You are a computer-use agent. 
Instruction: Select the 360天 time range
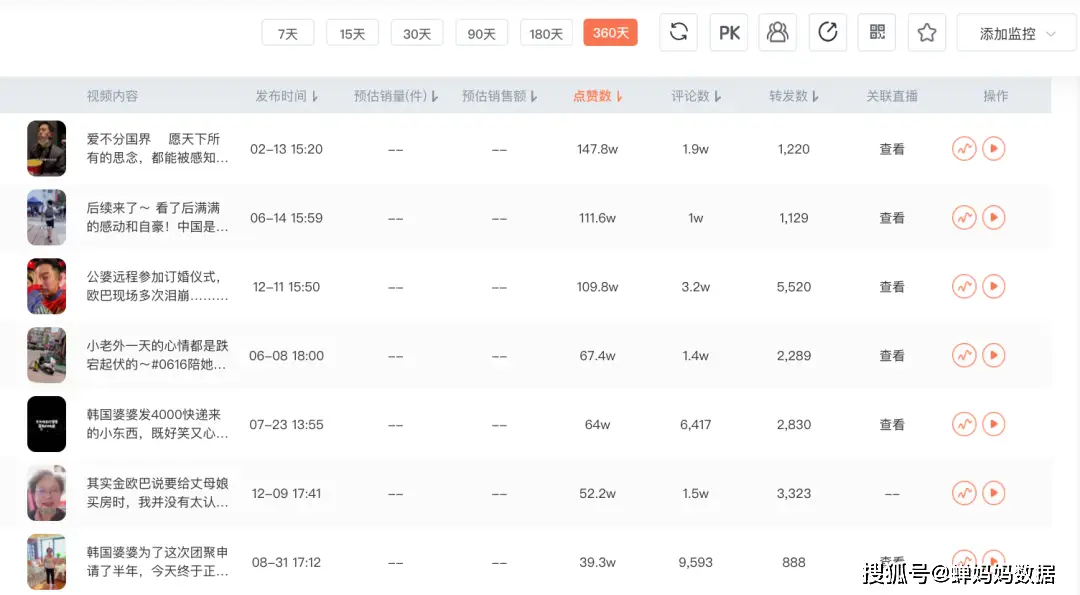(x=610, y=32)
